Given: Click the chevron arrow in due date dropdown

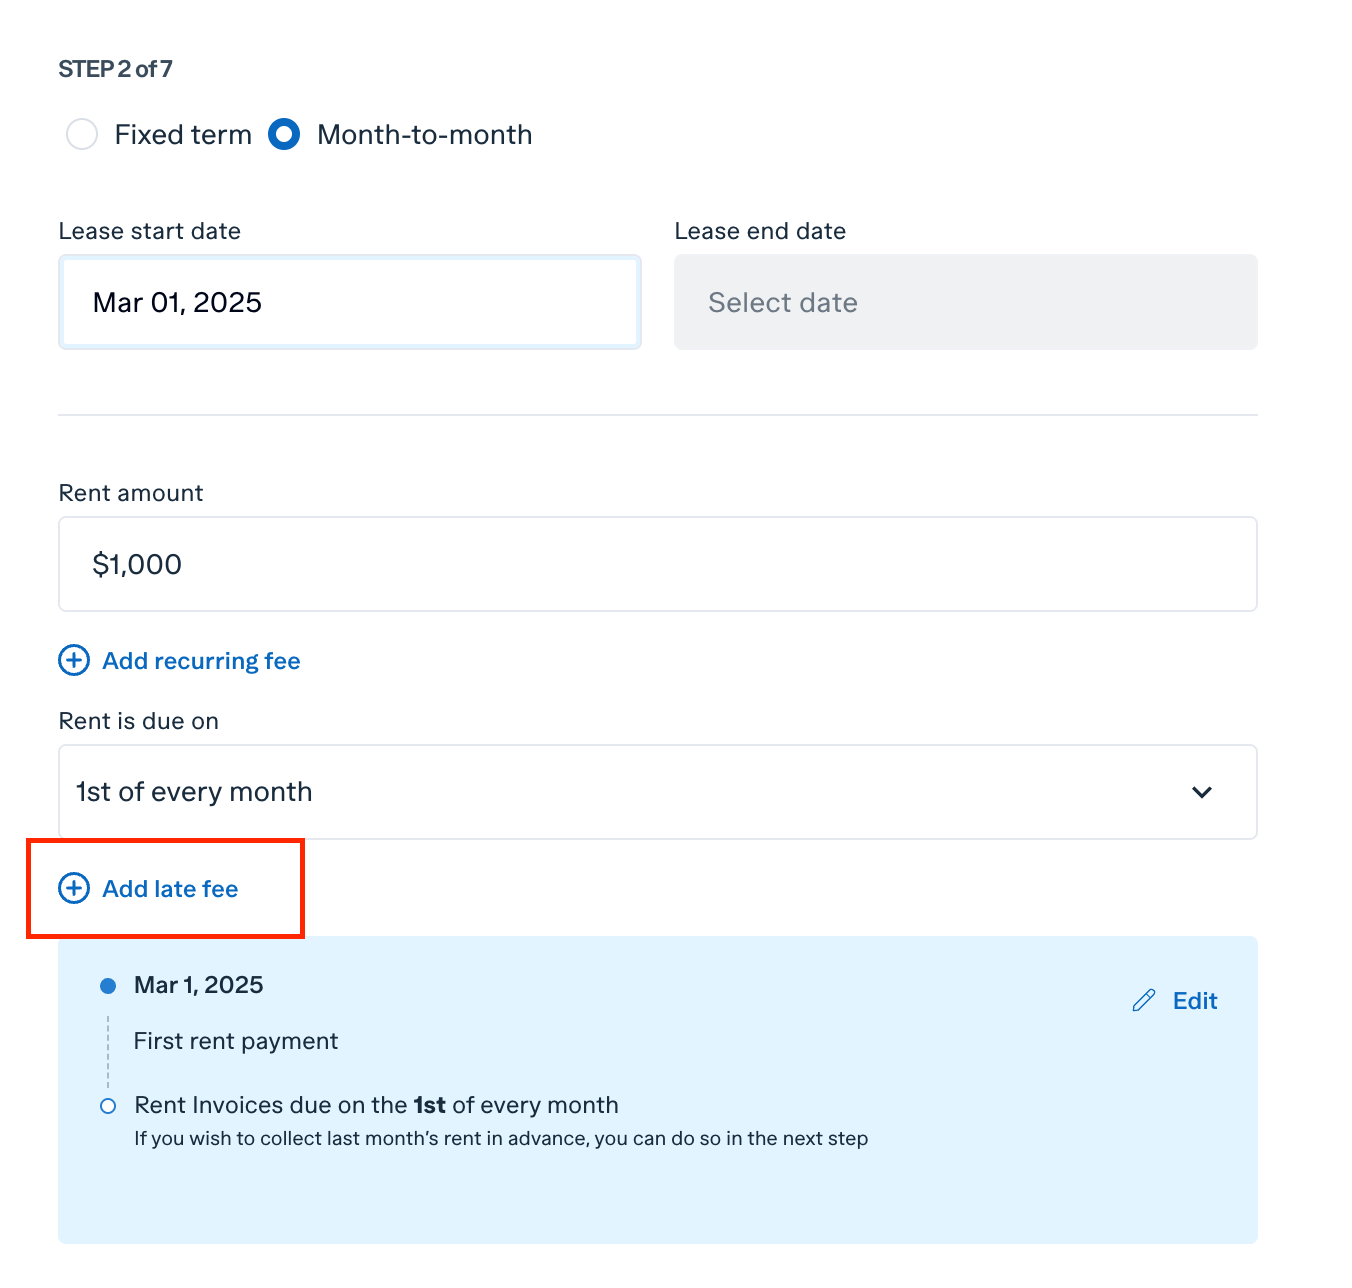Looking at the screenshot, I should tap(1202, 792).
